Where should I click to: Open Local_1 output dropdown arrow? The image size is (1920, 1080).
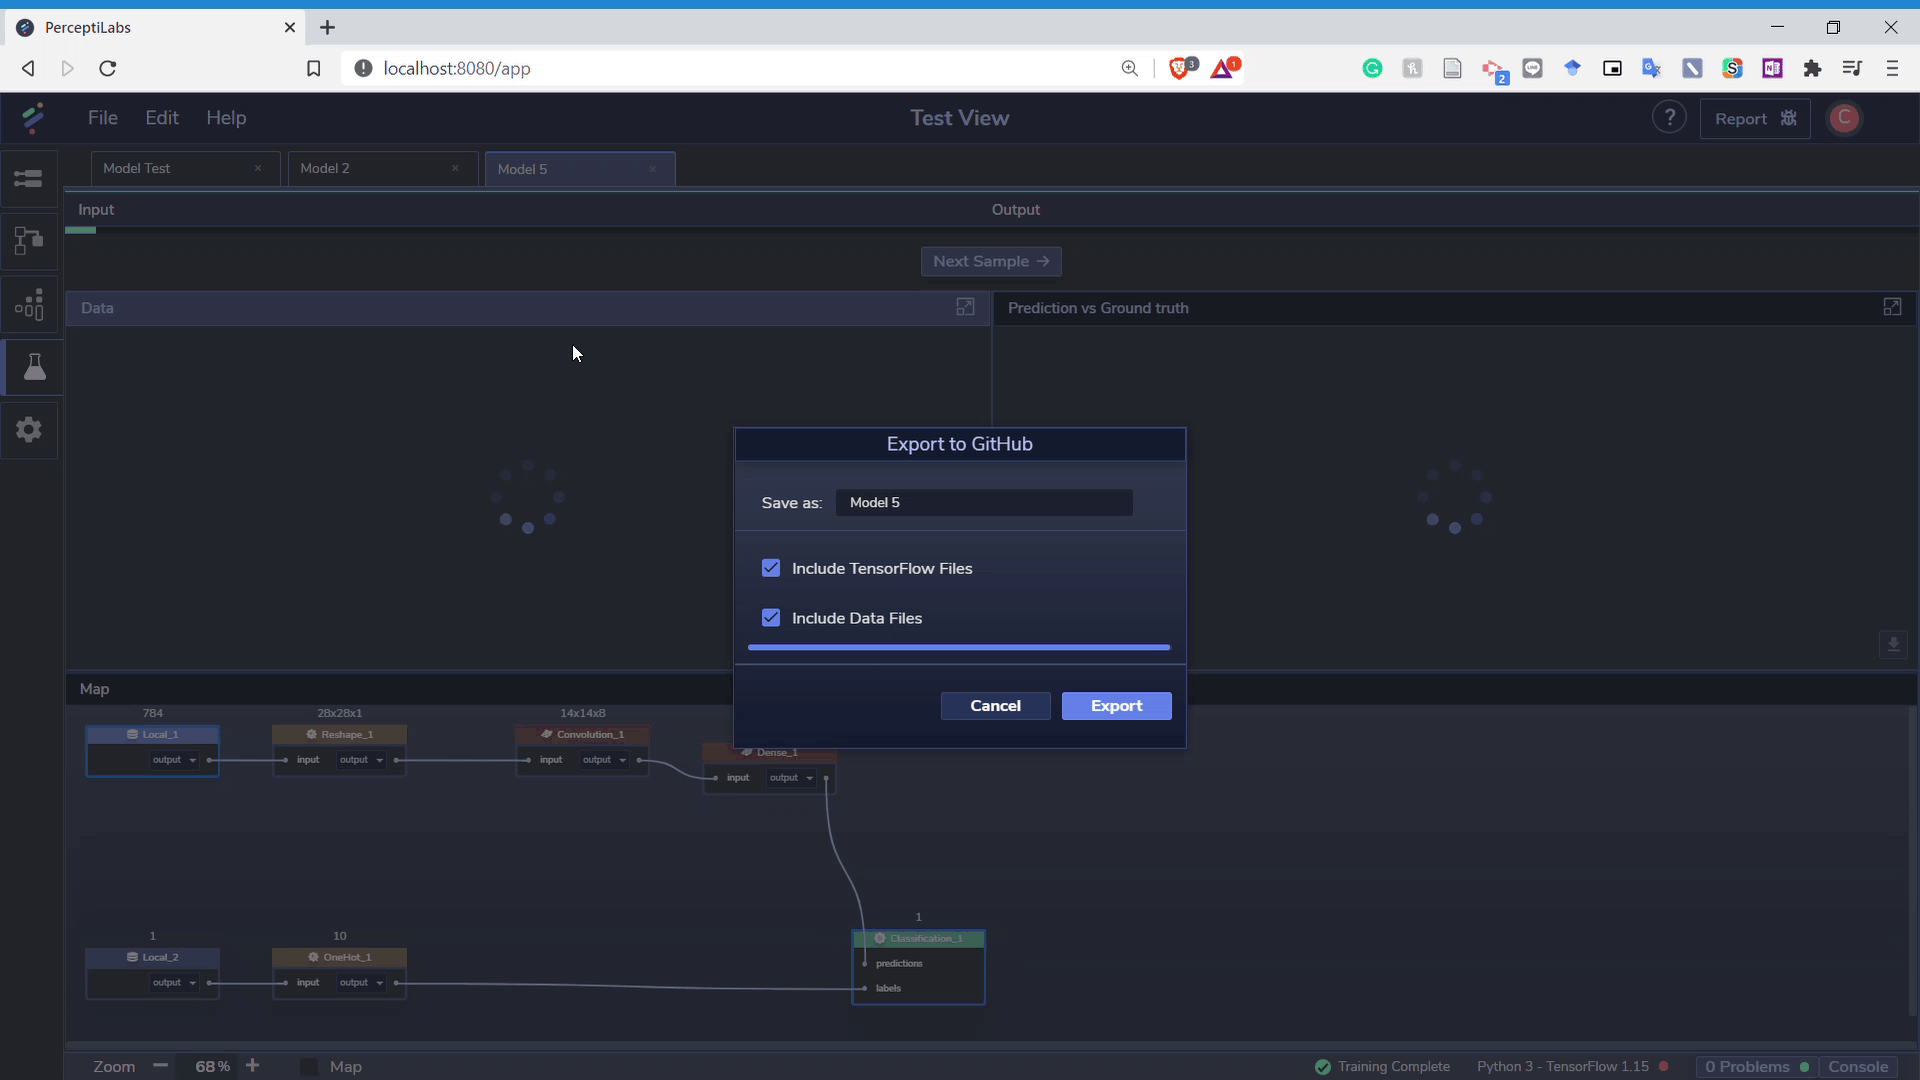193,760
